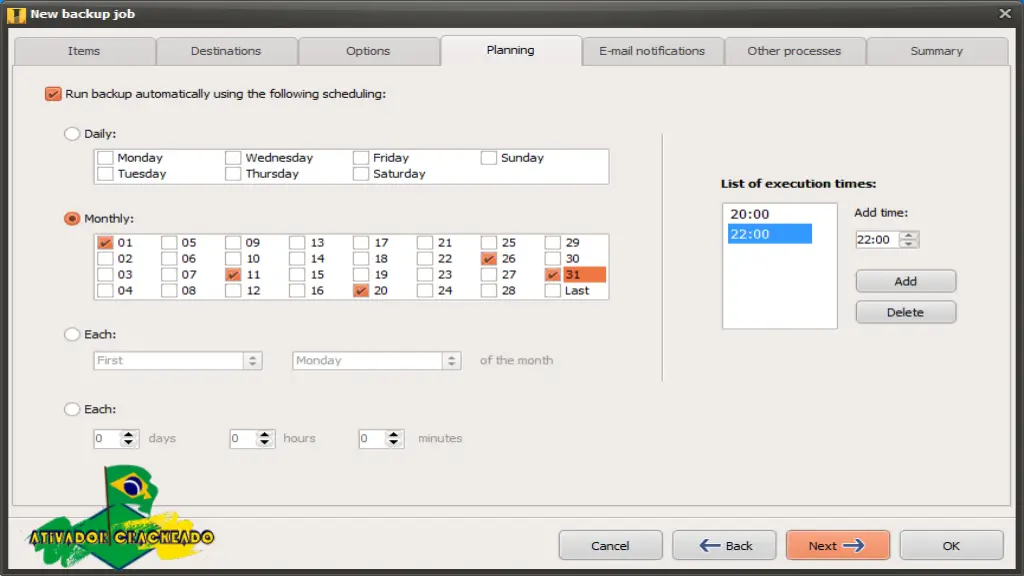Select 20:00 in execution times list

point(770,214)
